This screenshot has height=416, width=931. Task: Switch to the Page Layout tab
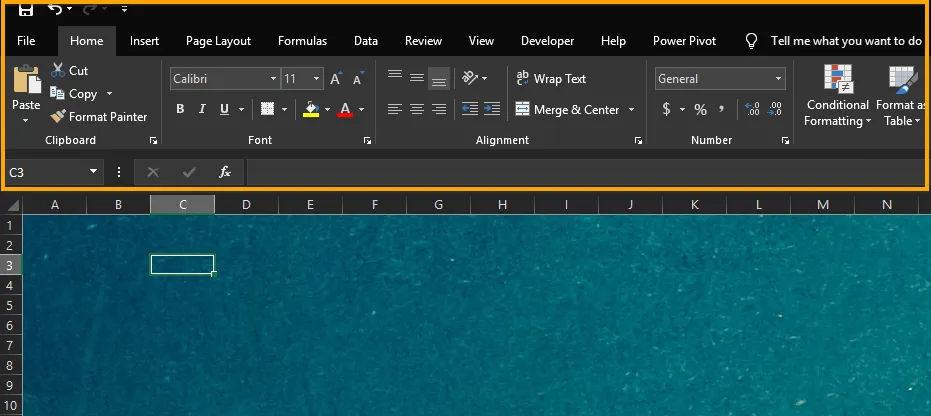[218, 41]
